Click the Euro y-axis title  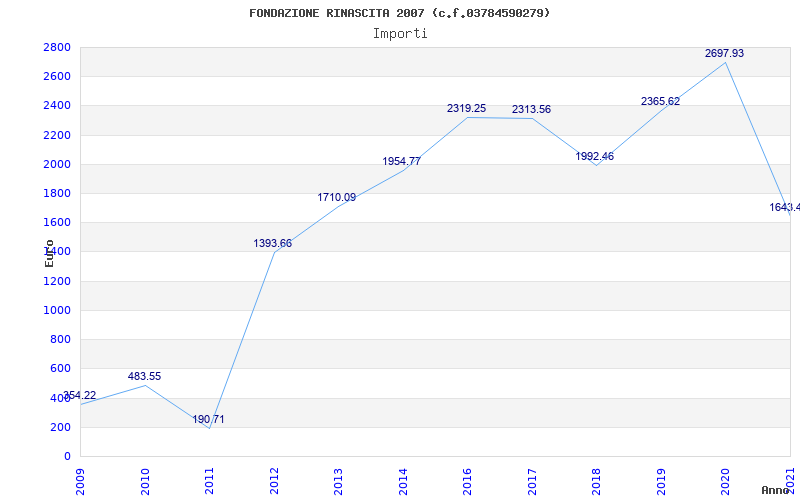tap(49, 254)
